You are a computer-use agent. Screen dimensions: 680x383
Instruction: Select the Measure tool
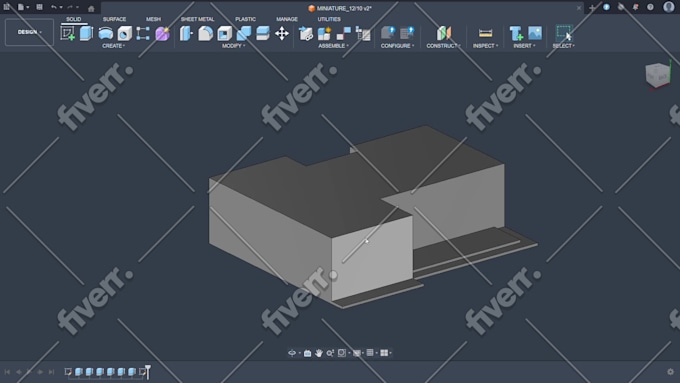pos(485,33)
